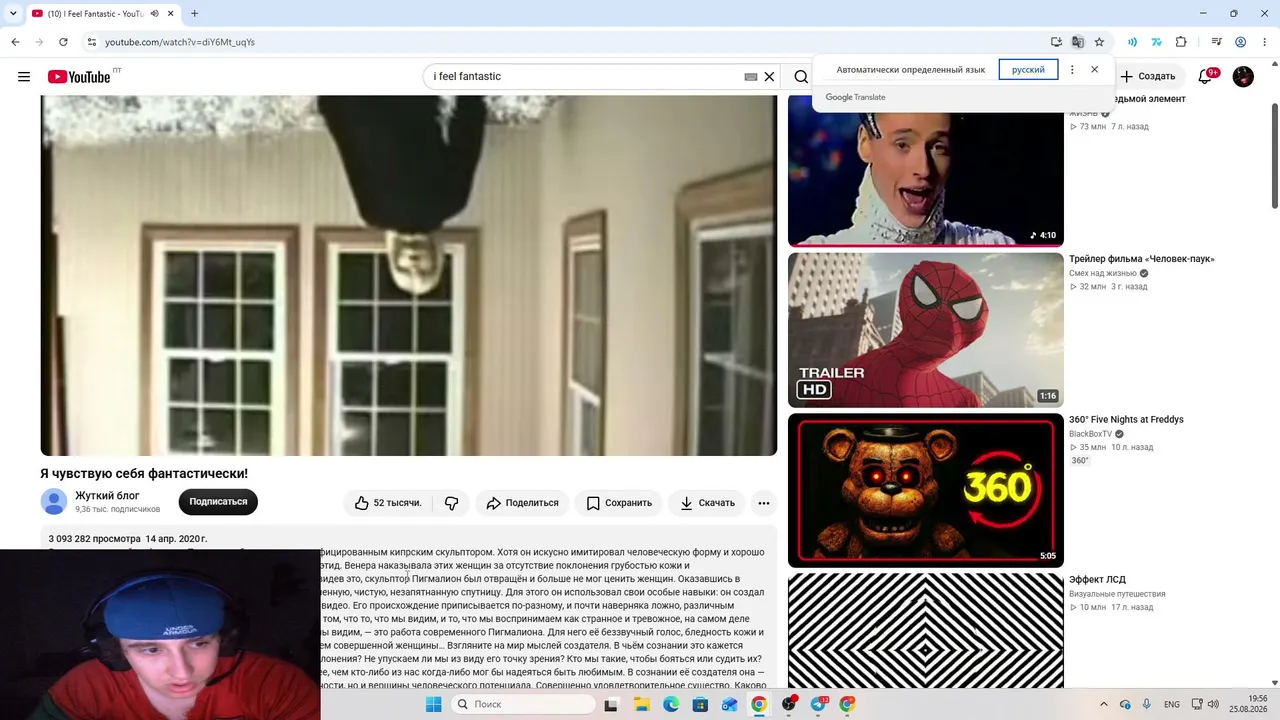The image size is (1280, 720).
Task: Click the Google Translate page icon
Action: pyautogui.click(x=1077, y=42)
